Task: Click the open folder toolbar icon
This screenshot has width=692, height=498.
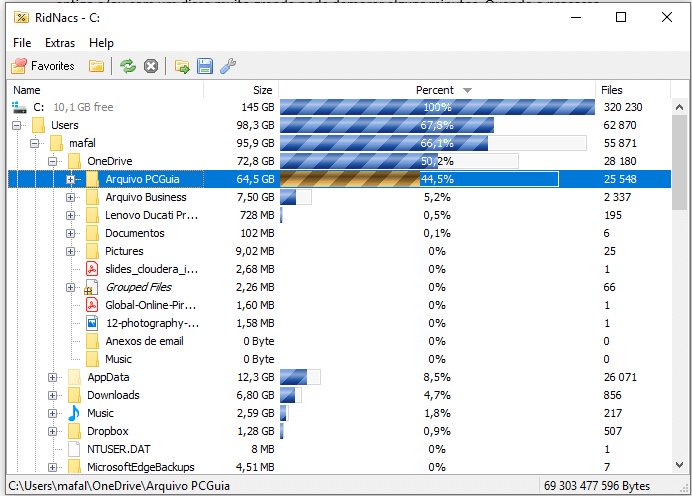Action: [96, 66]
